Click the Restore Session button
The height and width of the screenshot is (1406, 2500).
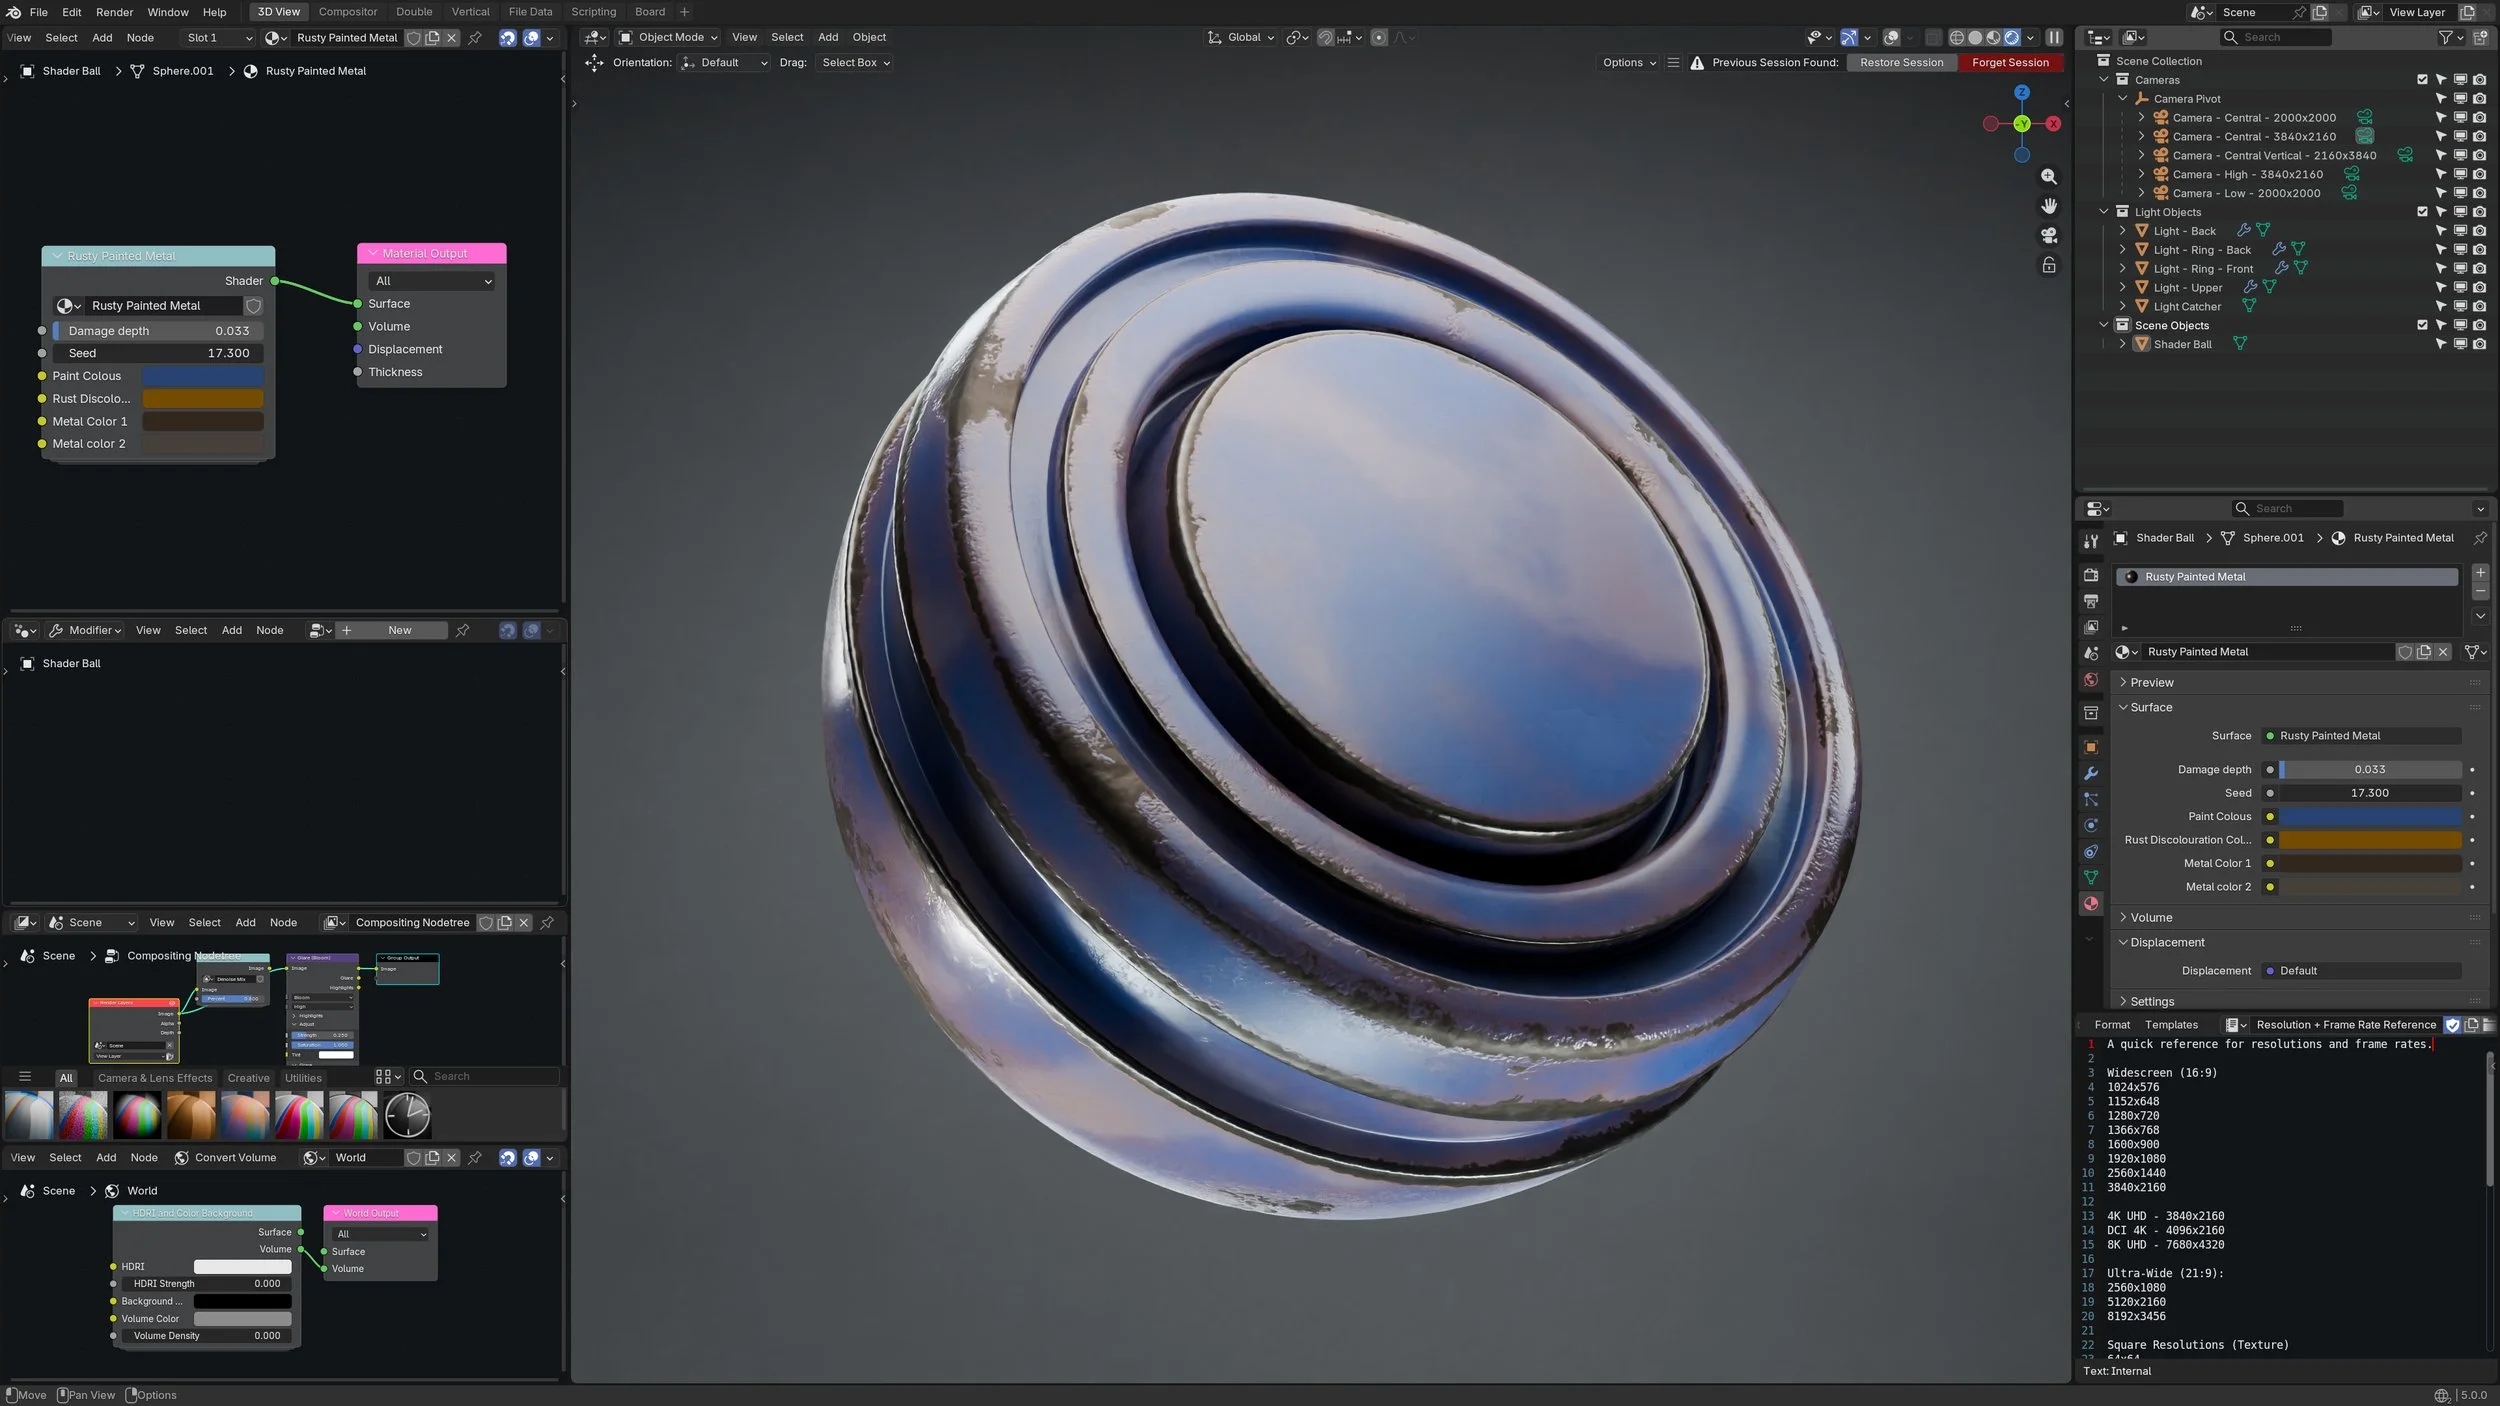[x=1901, y=63]
